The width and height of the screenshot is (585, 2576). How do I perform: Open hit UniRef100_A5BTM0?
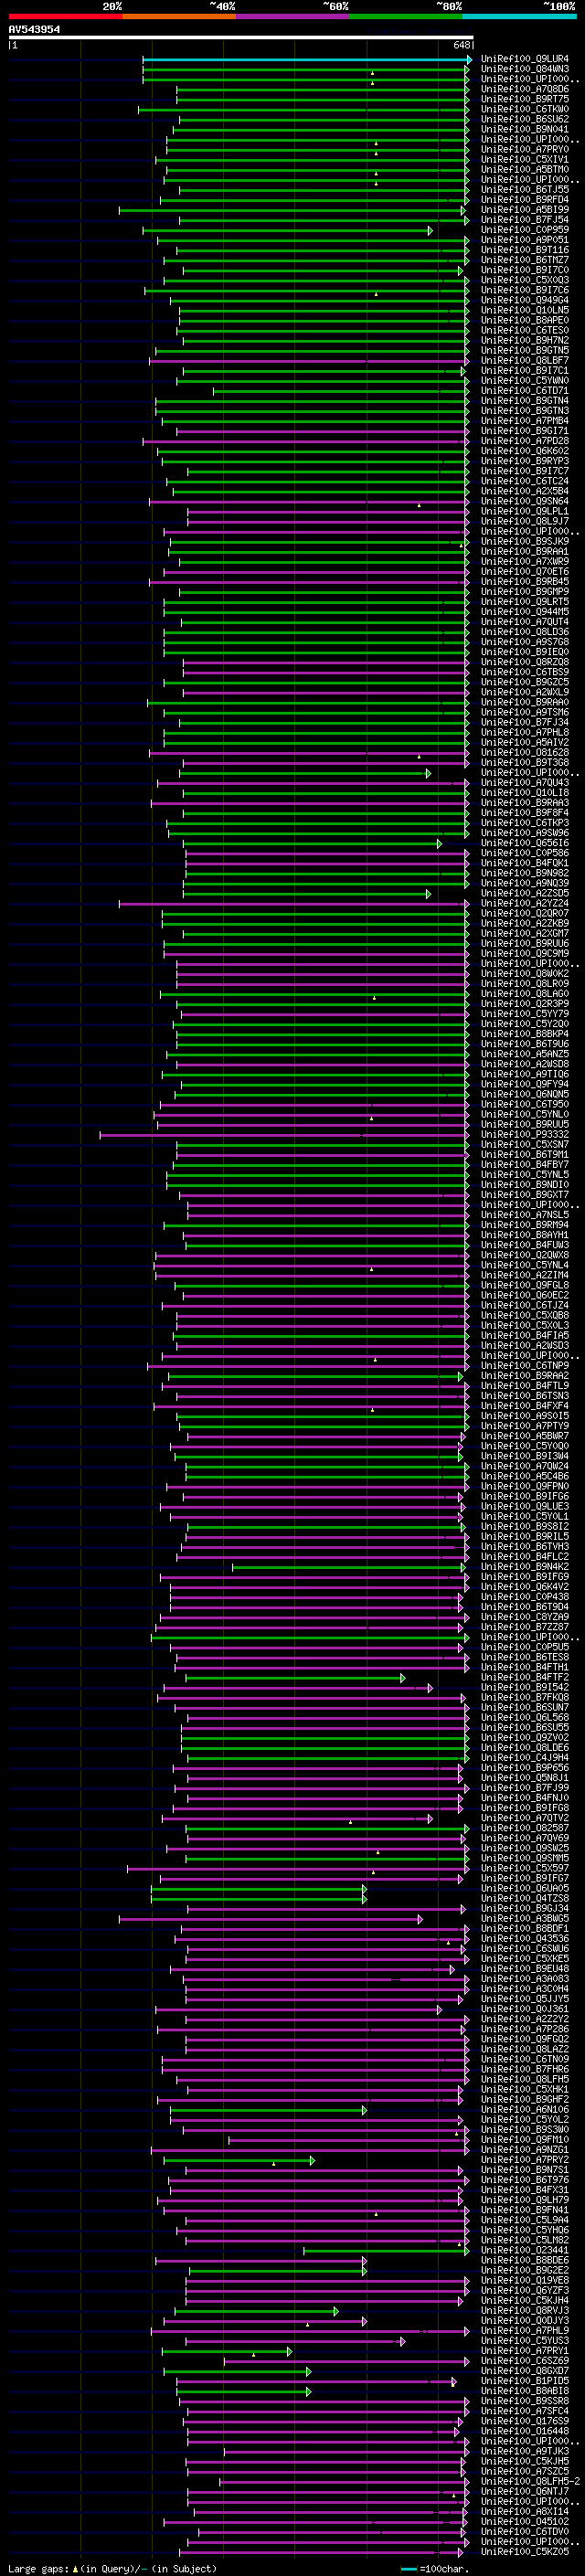click(x=524, y=169)
